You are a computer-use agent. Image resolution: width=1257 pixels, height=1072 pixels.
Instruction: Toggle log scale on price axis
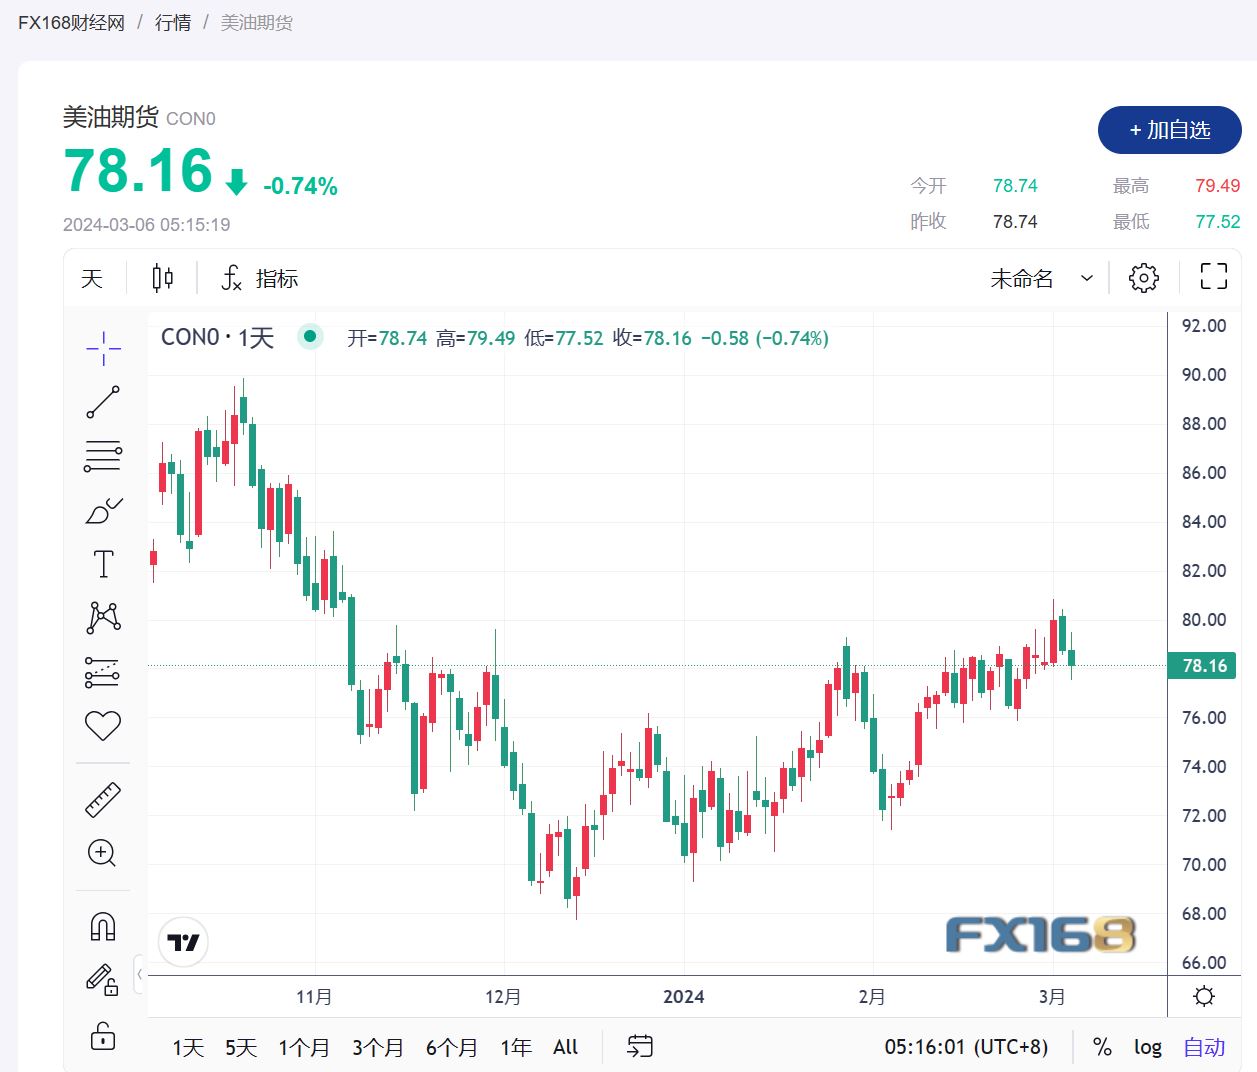tap(1147, 1047)
